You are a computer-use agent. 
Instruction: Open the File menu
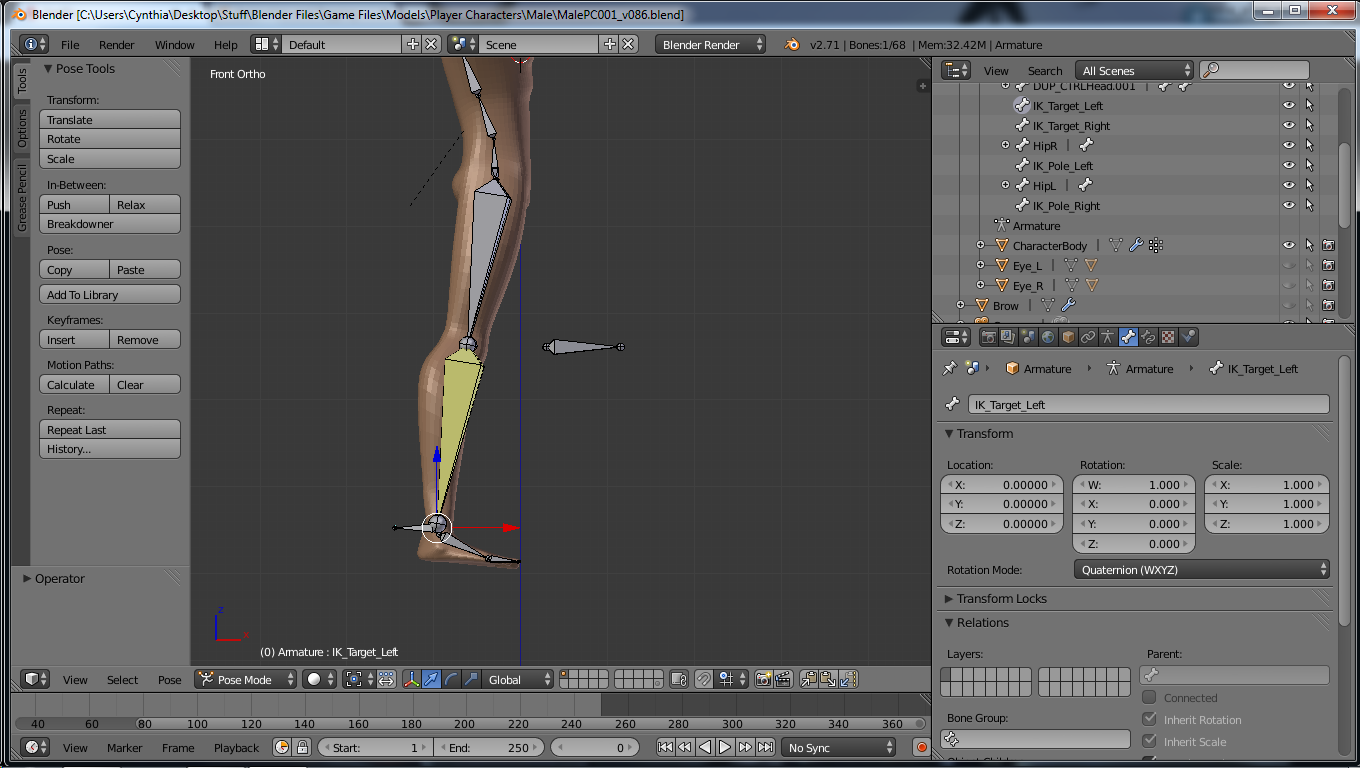[x=70, y=44]
